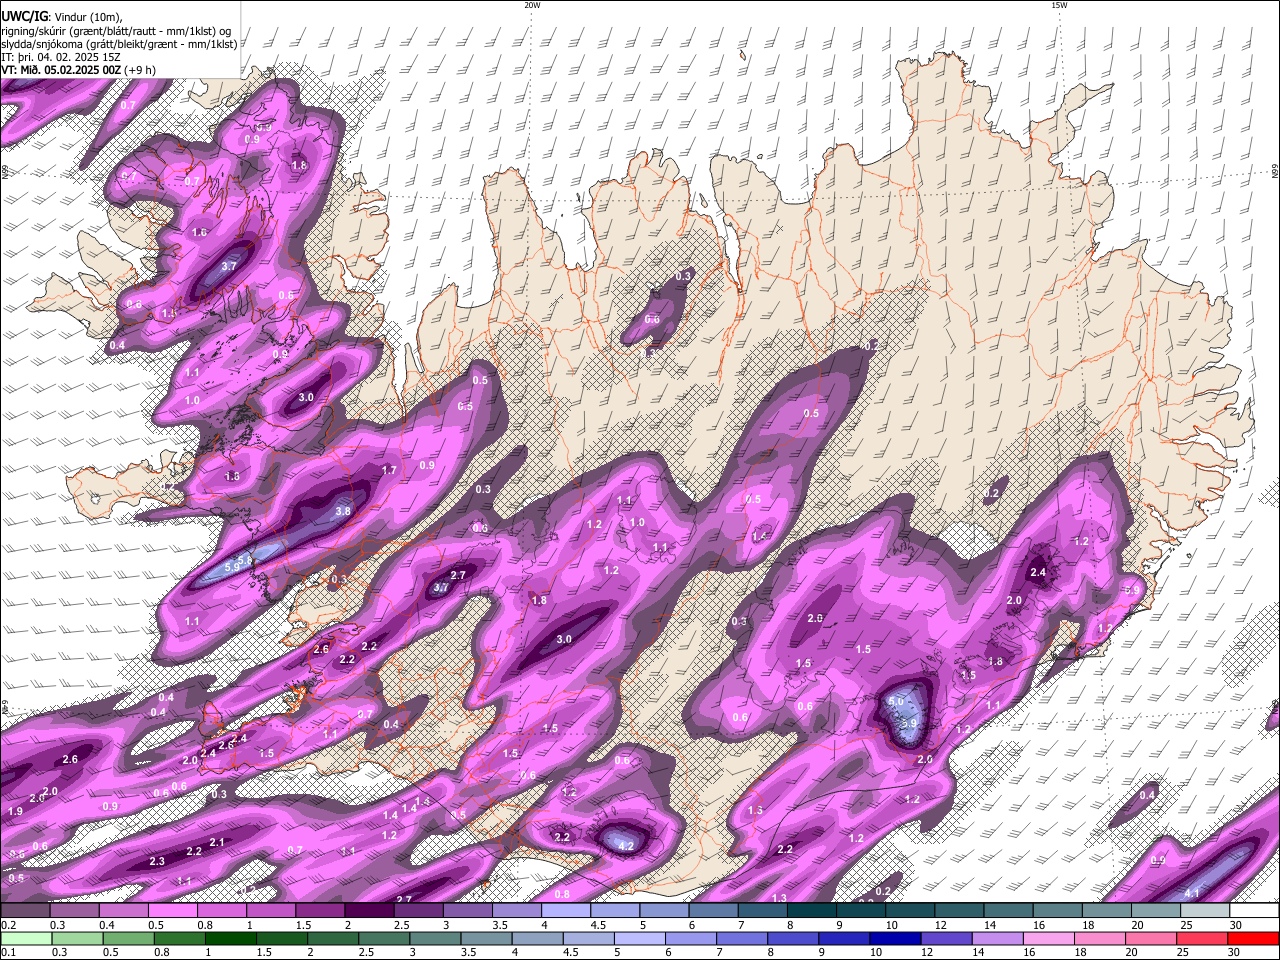
Task: Select the pure red 30 swatch on rain scale
Action: pyautogui.click(x=1254, y=938)
